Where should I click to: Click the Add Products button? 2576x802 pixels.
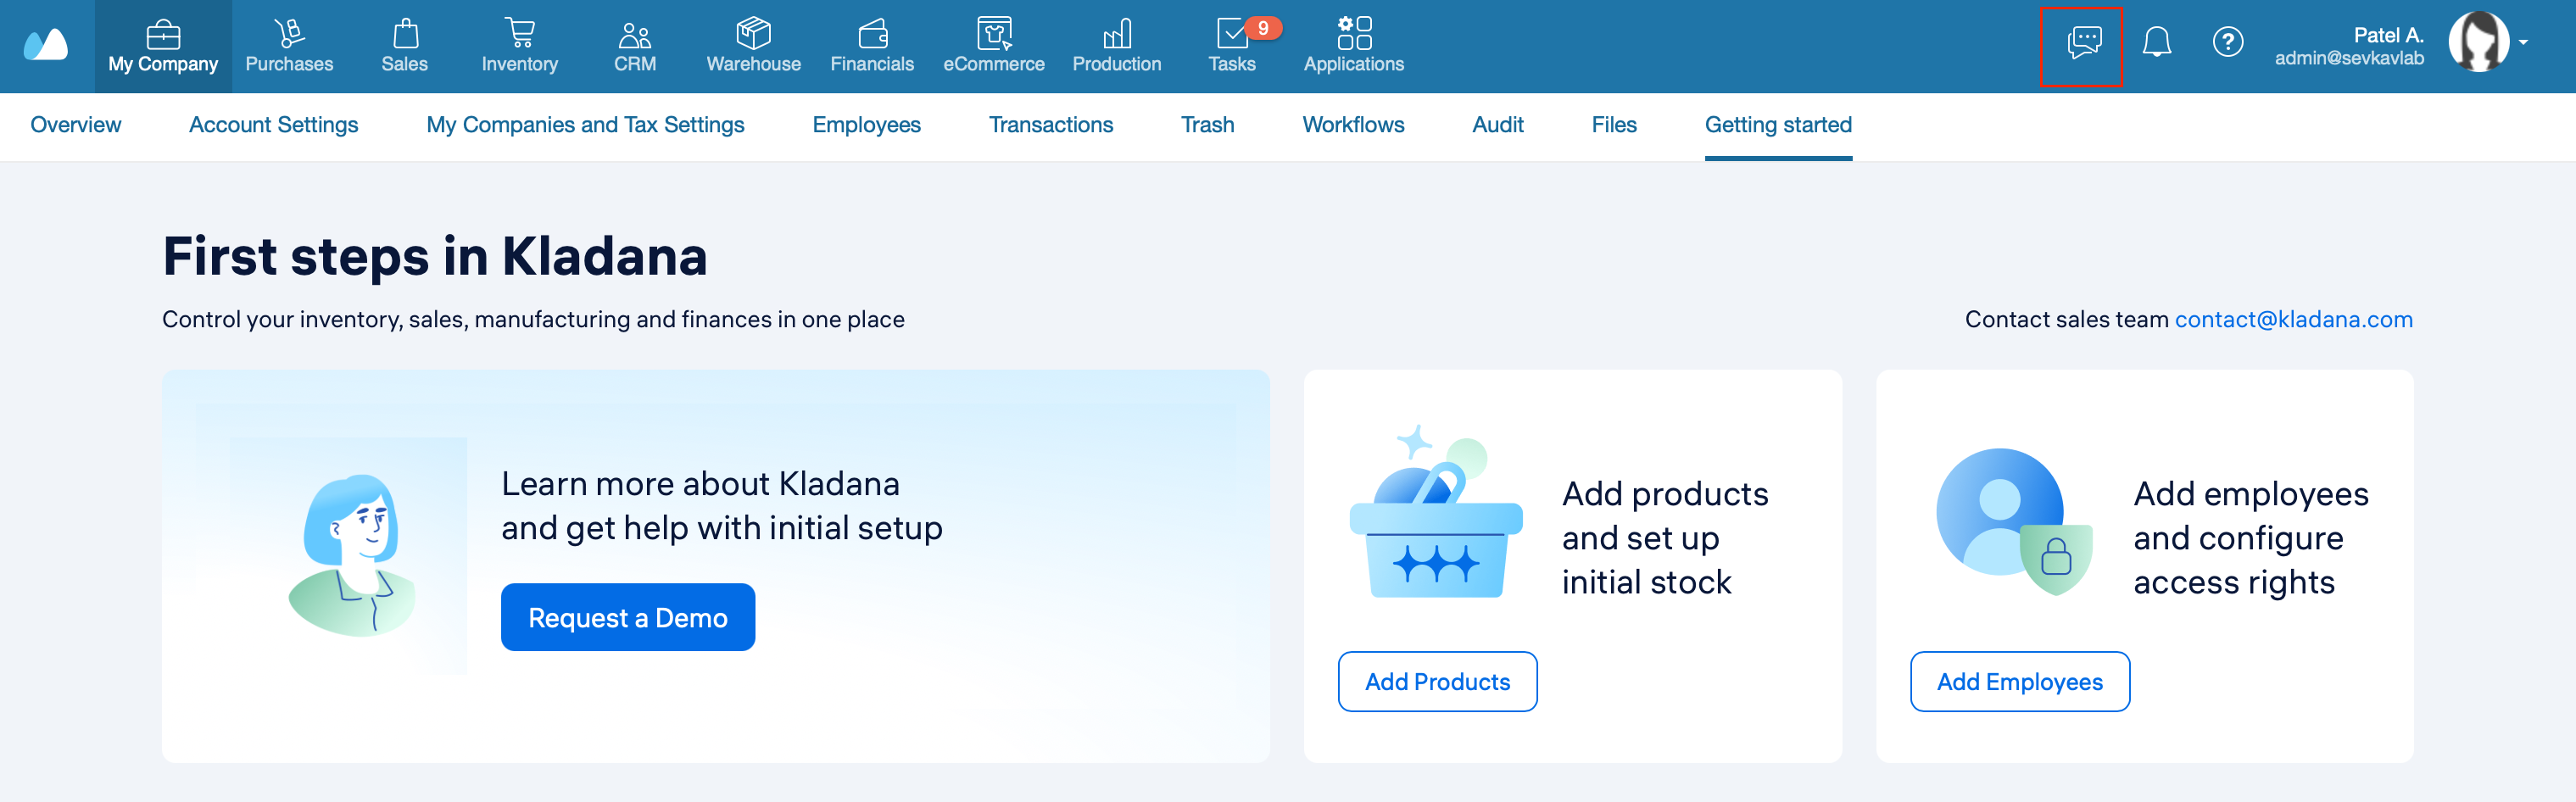(x=1437, y=681)
